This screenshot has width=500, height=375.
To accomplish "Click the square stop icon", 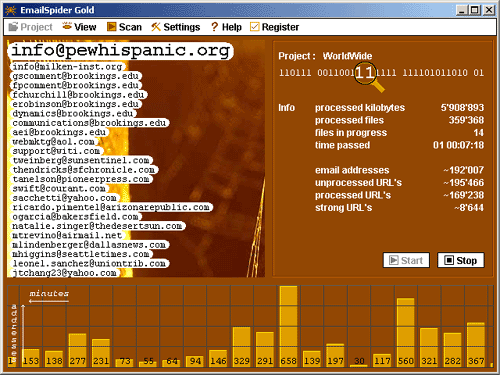I will pyautogui.click(x=449, y=260).
